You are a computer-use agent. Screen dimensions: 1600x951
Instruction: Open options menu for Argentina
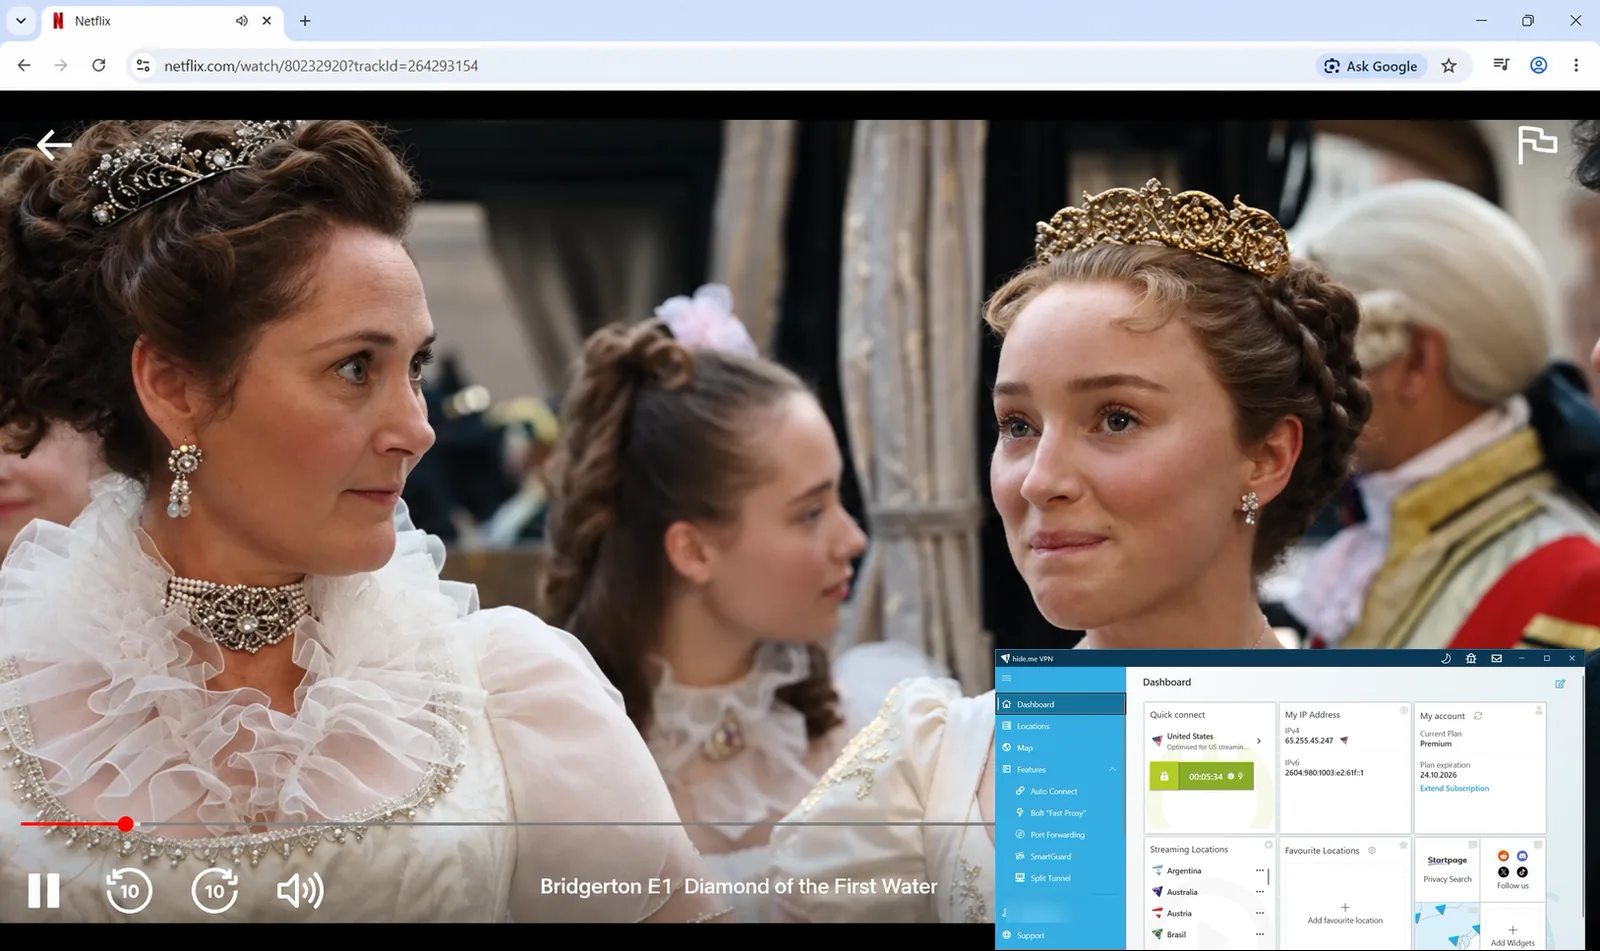point(1260,871)
